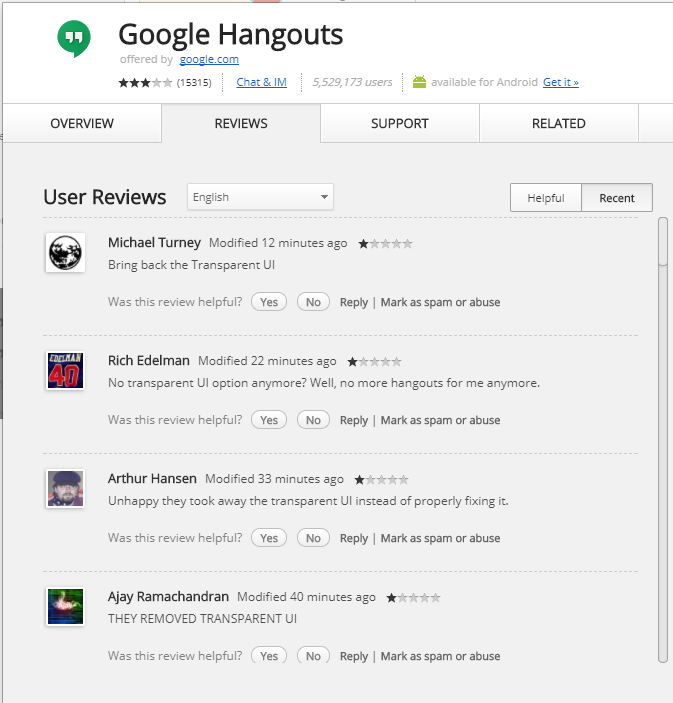Mark Michael Turney's review as spam or abuse
673x703 pixels.
(x=440, y=302)
